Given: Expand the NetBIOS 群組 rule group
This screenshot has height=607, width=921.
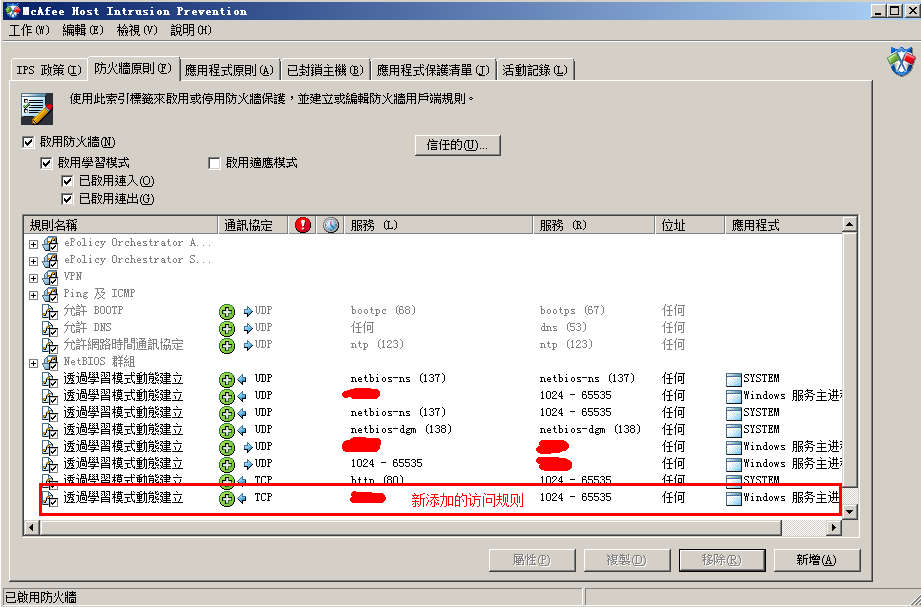Looking at the screenshot, I should click(34, 362).
